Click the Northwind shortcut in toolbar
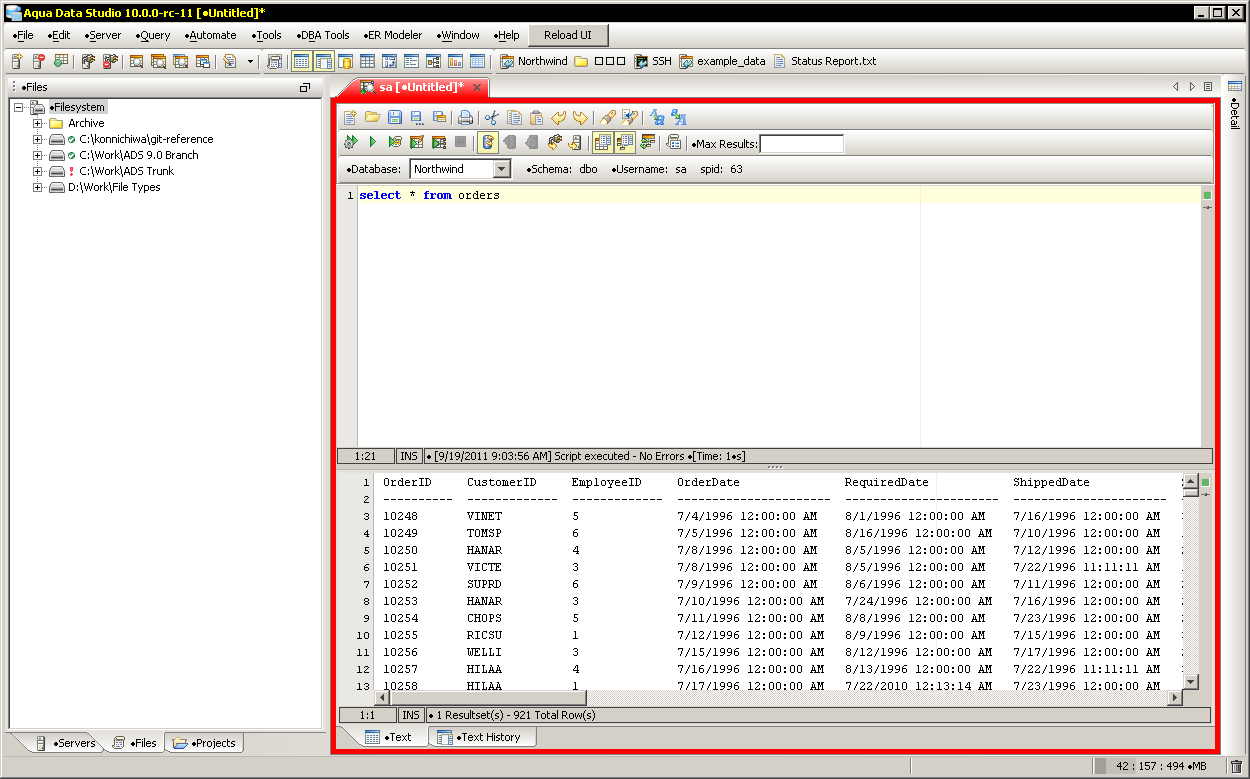1250x779 pixels. click(x=534, y=61)
